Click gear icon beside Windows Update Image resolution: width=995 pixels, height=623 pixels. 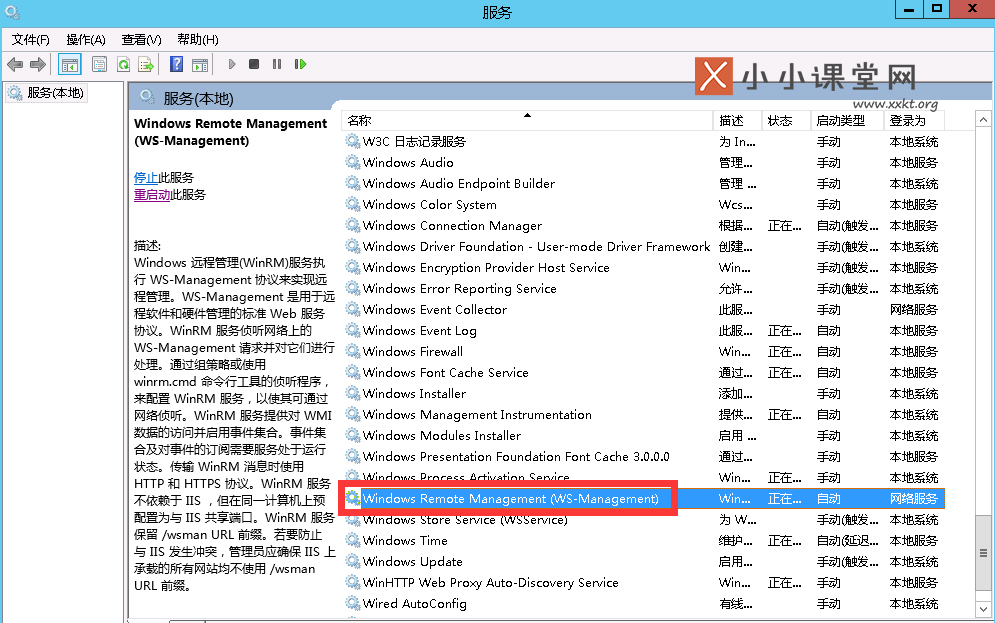click(x=352, y=561)
